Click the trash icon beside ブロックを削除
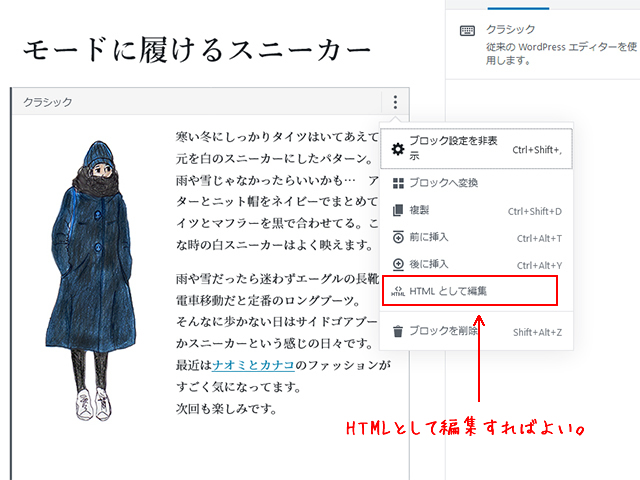 coord(398,331)
